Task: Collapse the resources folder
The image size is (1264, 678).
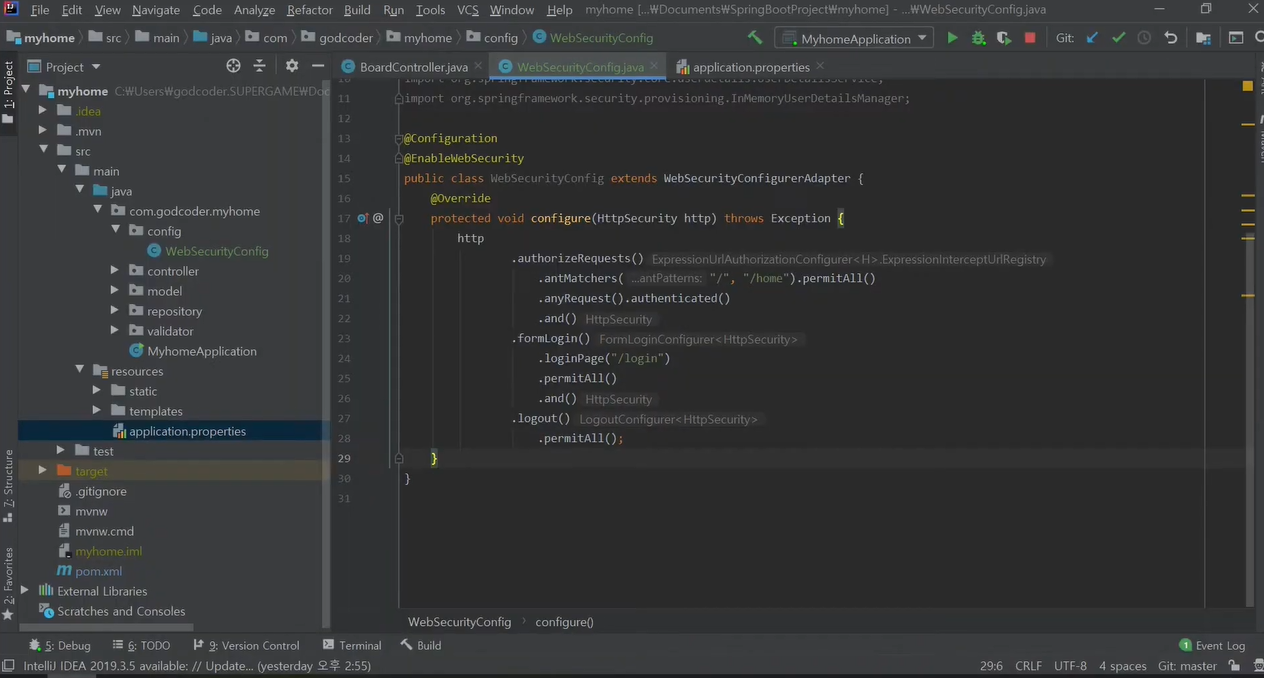Action: point(79,371)
